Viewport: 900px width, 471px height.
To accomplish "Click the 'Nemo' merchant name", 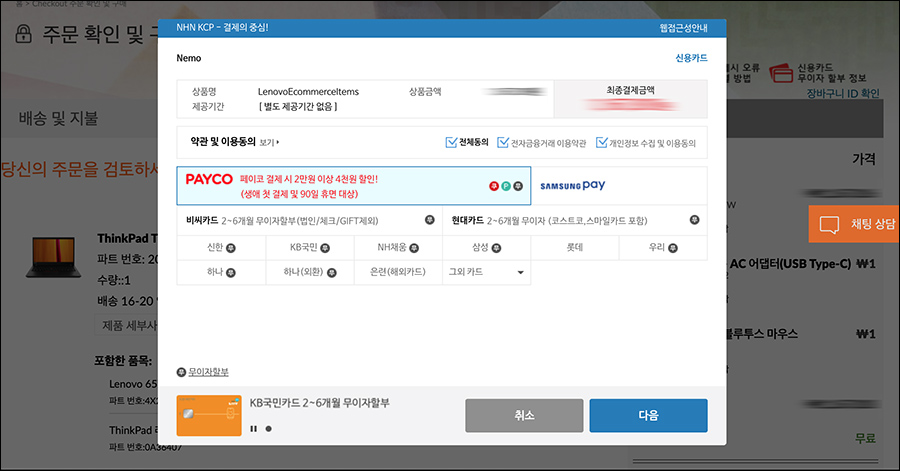I will [189, 58].
